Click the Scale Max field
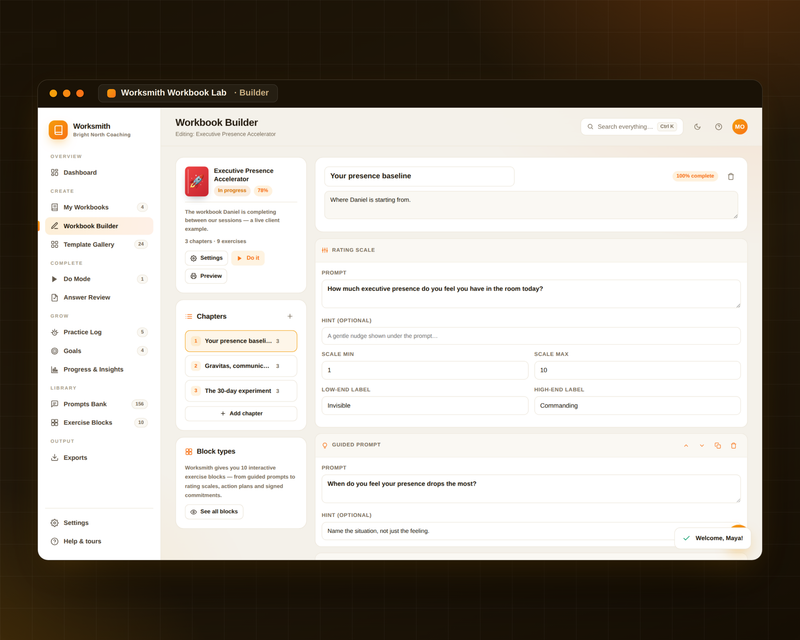 coord(637,371)
